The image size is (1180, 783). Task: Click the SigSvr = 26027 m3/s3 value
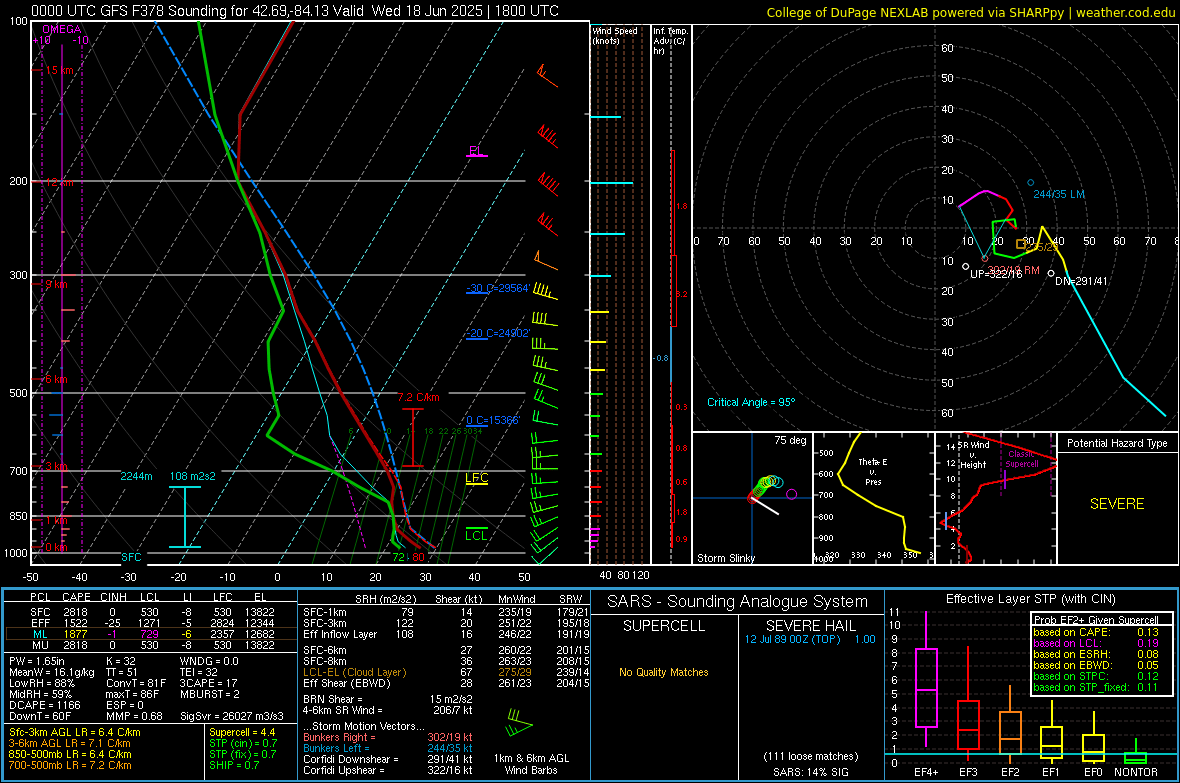pos(232,716)
